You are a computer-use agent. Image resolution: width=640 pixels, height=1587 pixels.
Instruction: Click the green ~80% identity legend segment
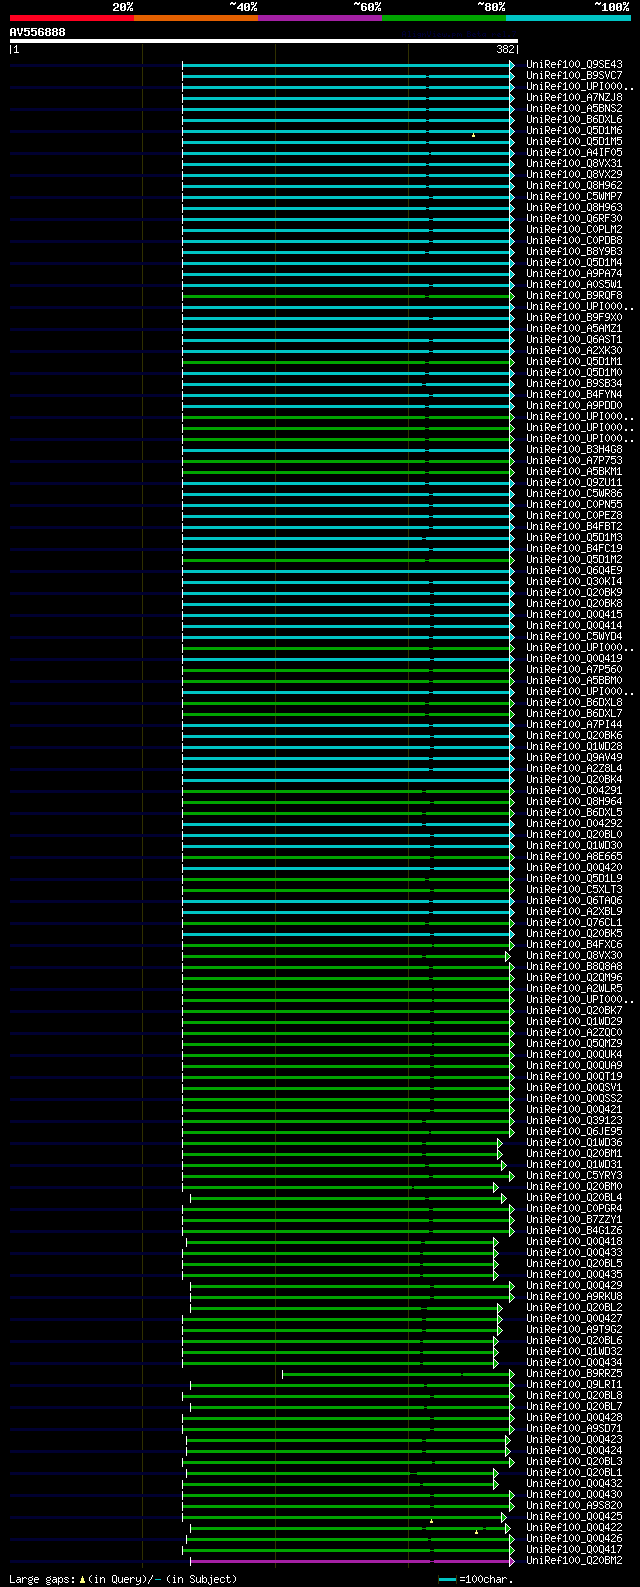pos(443,18)
